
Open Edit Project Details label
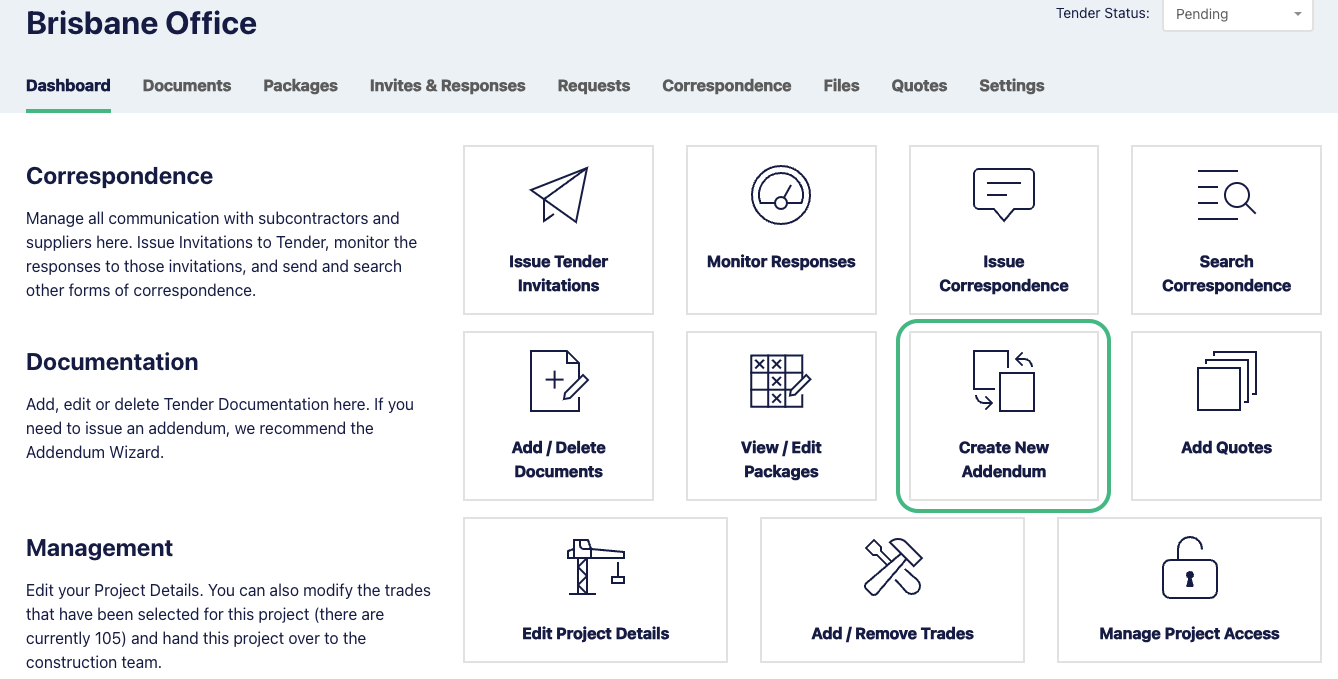[x=595, y=634]
